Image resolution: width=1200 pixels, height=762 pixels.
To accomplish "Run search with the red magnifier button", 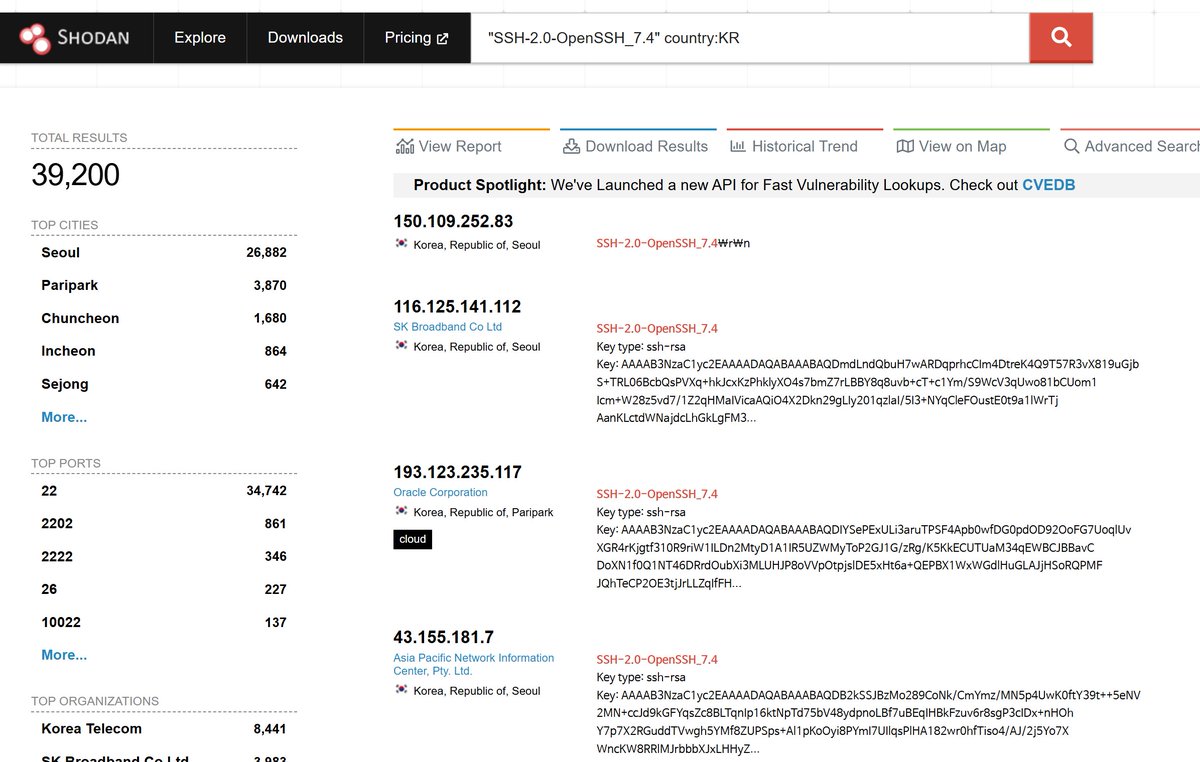I will 1061,38.
